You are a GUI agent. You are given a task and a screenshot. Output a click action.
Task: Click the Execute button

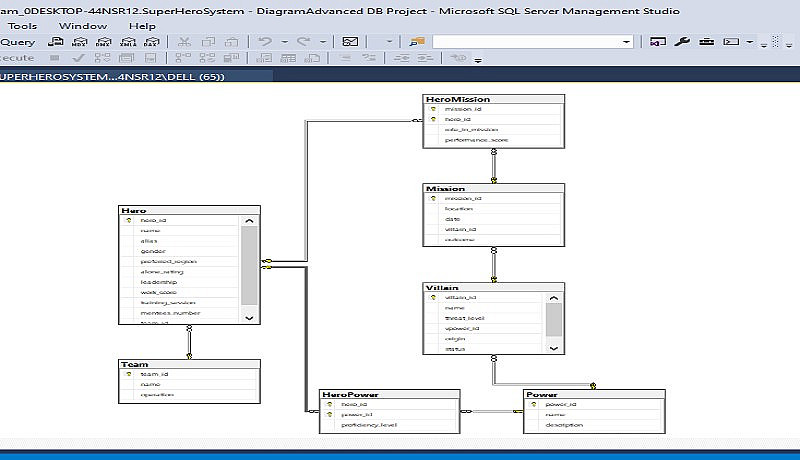tap(17, 58)
